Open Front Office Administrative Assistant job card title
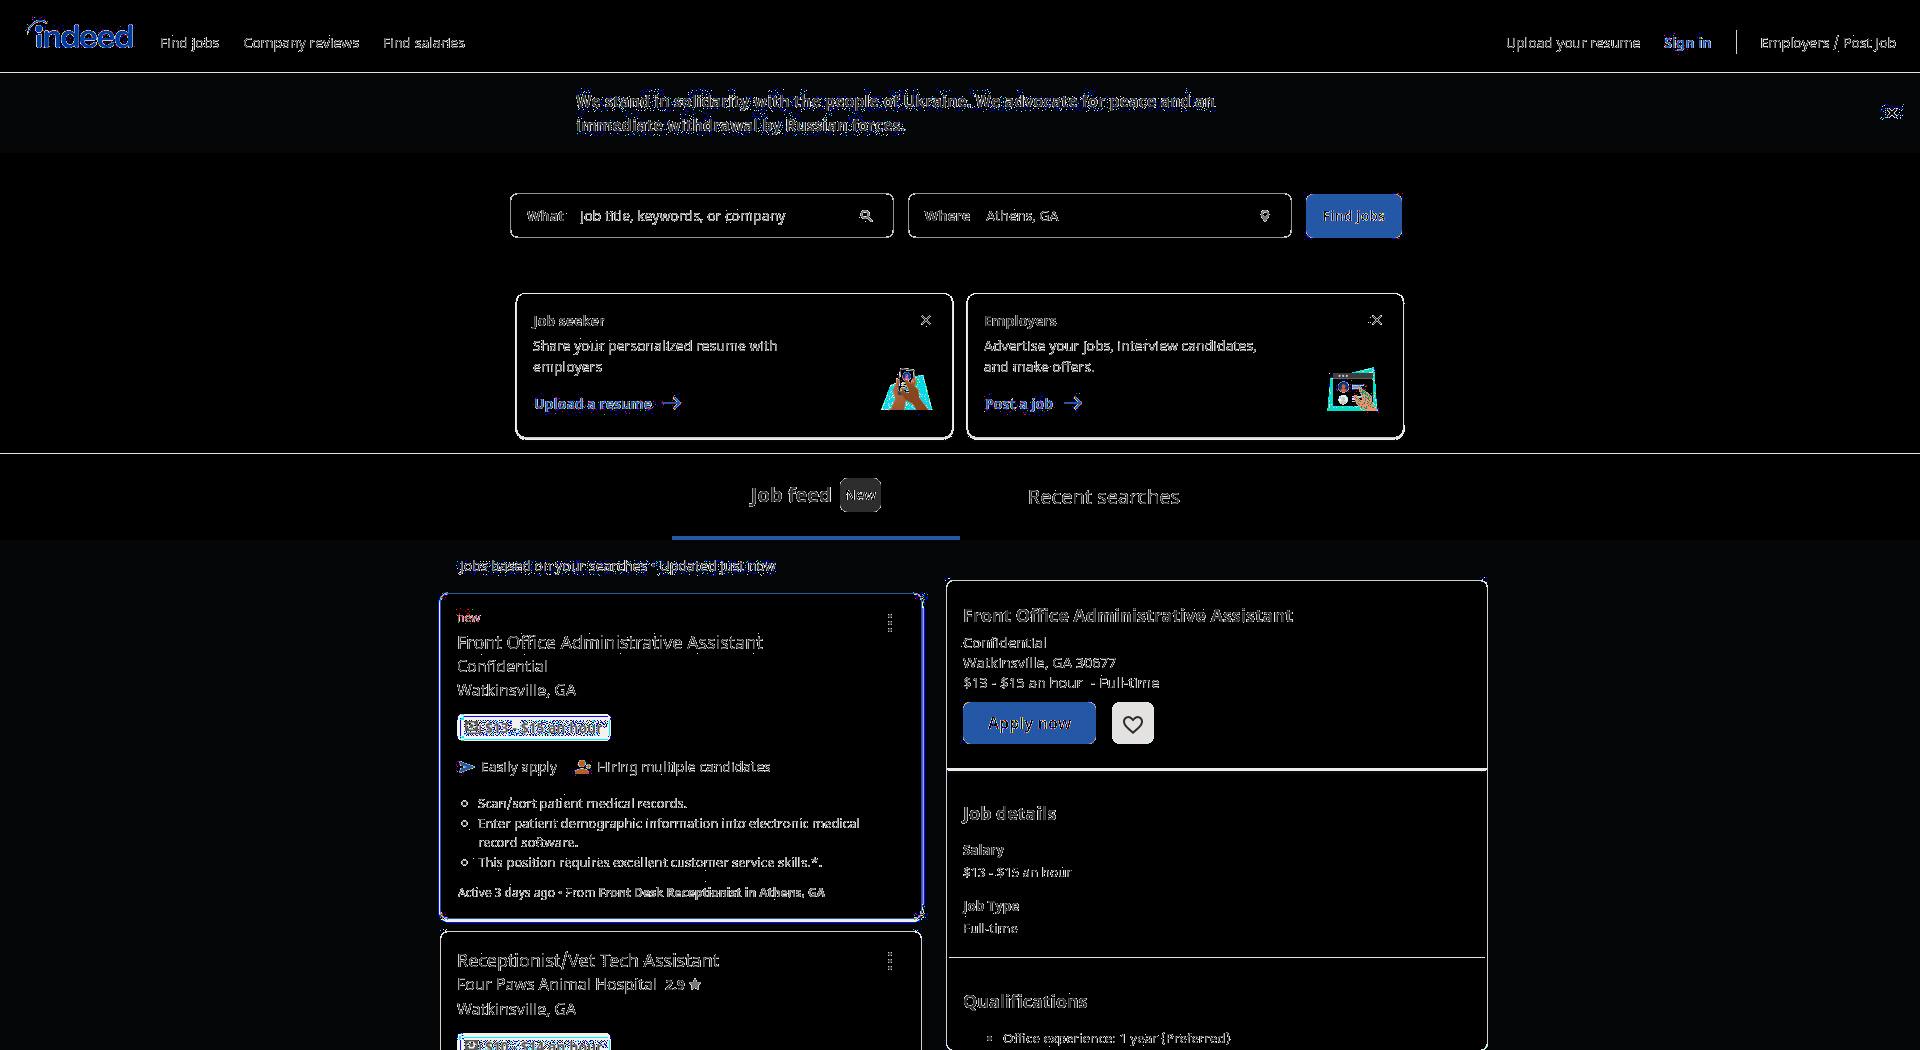This screenshot has width=1920, height=1050. (610, 642)
